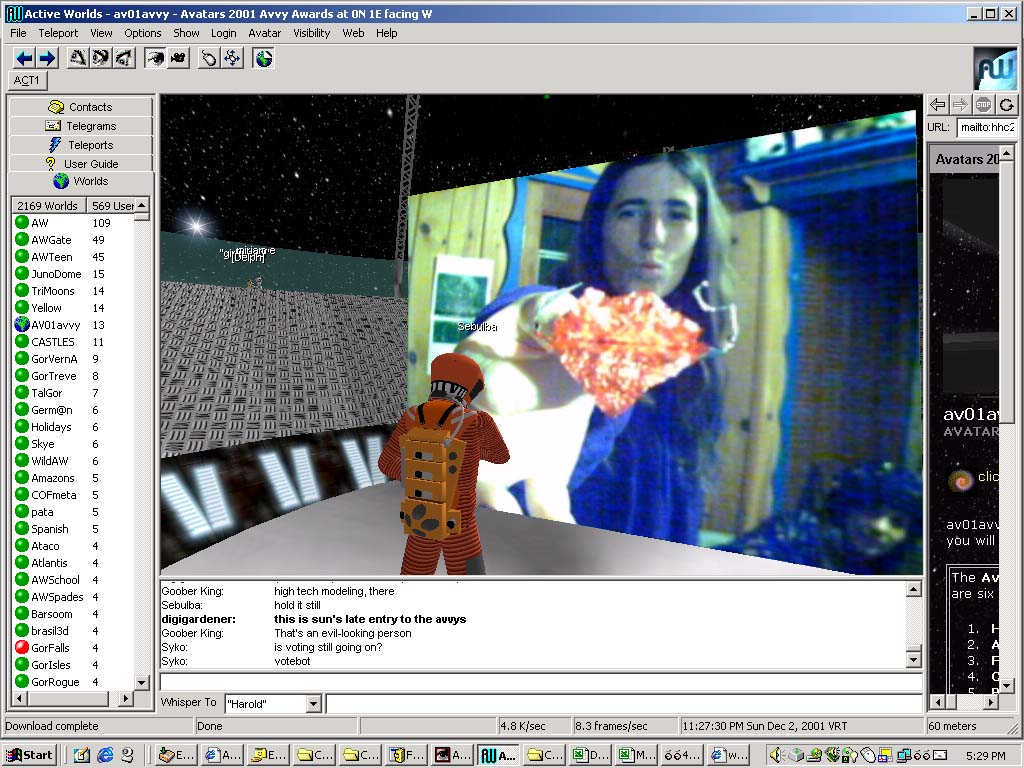The width and height of the screenshot is (1024, 768).
Task: Click the mouse mode toolbar icon
Action: tap(209, 58)
